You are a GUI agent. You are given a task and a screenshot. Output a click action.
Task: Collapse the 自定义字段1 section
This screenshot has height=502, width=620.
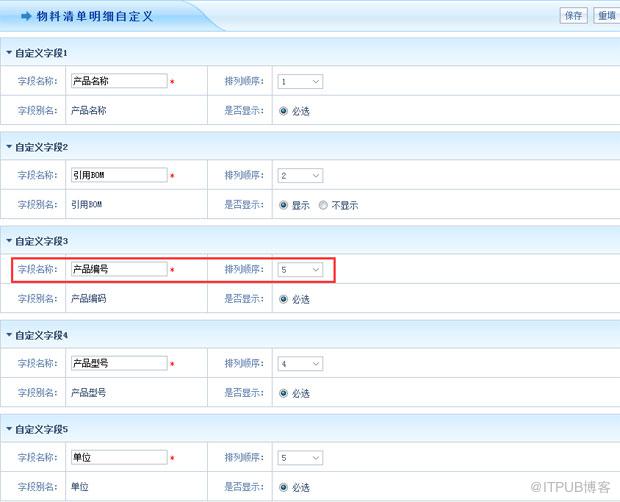[x=9, y=52]
